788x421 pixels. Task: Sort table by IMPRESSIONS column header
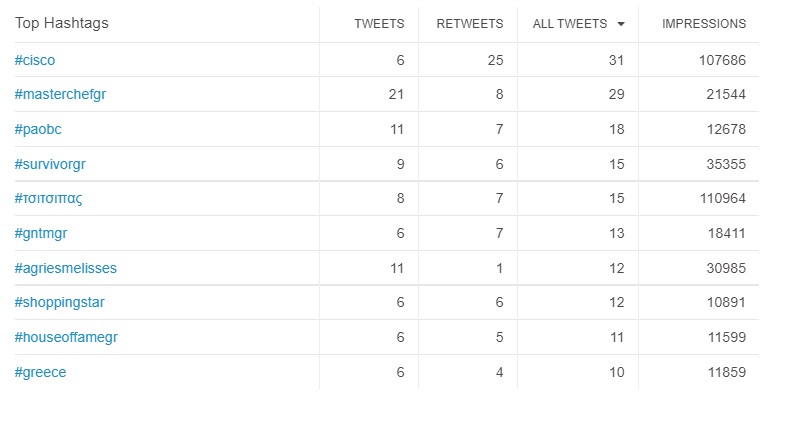click(703, 24)
